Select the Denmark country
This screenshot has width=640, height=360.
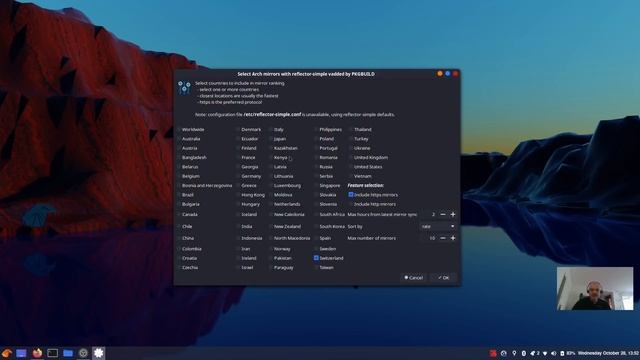coord(238,129)
